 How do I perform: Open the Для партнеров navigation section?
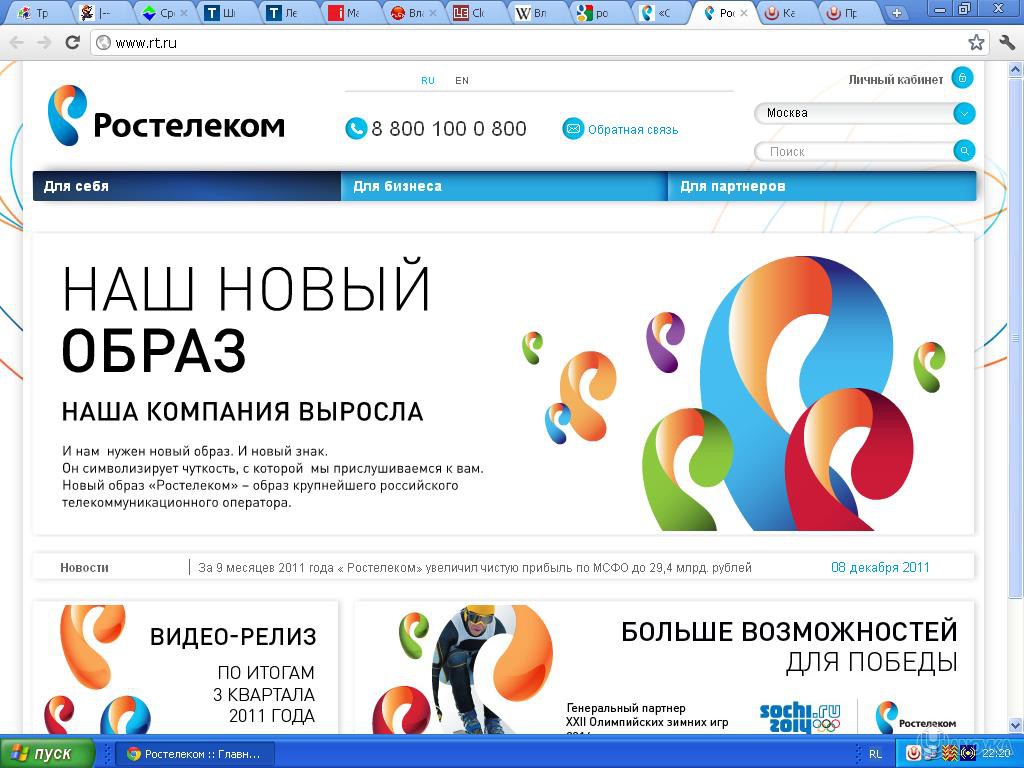click(822, 186)
